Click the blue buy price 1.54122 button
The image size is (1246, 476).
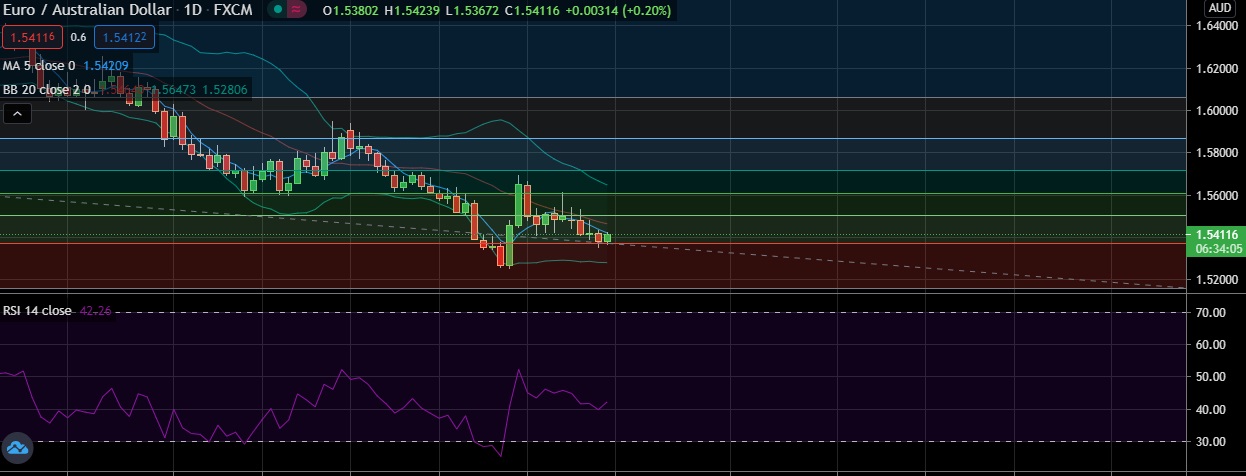[x=125, y=38]
